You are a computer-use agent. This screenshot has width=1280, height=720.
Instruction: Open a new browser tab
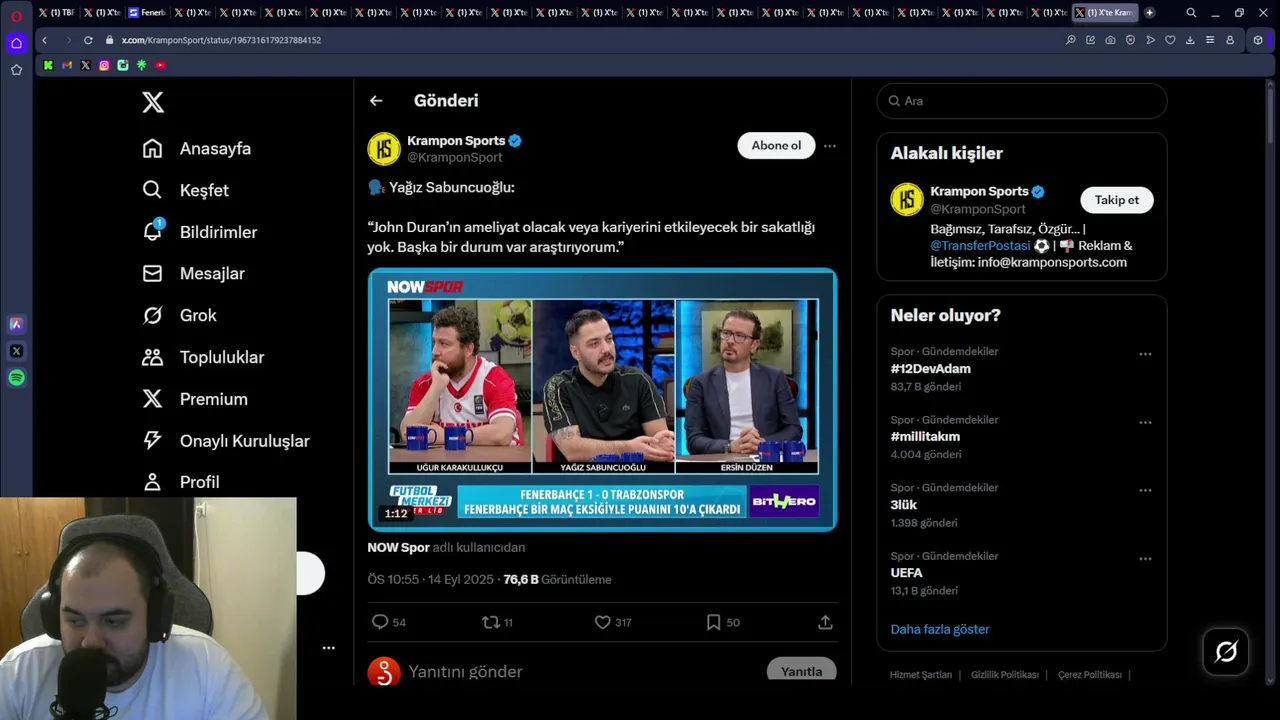point(1150,13)
